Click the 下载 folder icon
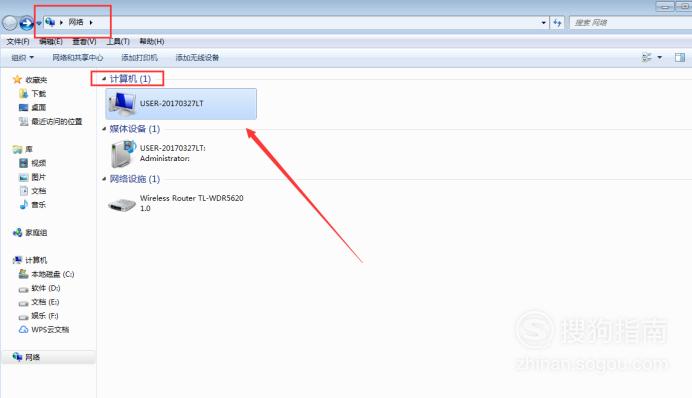 tap(23, 94)
